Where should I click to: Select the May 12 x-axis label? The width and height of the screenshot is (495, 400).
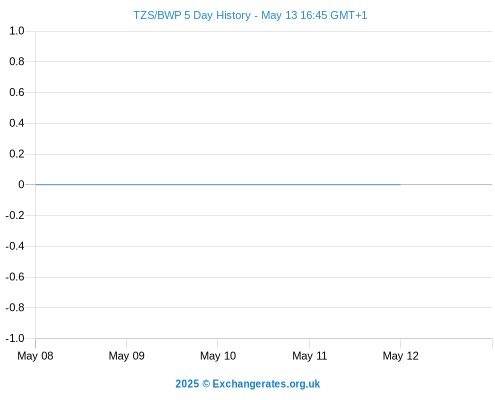pos(400,356)
